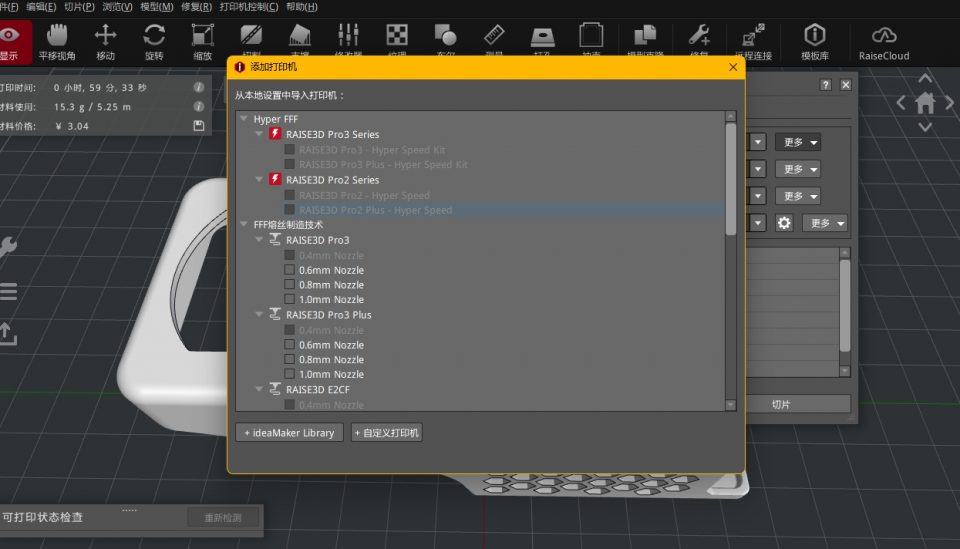Open the 模型(M) menu
The image size is (960, 549).
tap(157, 7)
